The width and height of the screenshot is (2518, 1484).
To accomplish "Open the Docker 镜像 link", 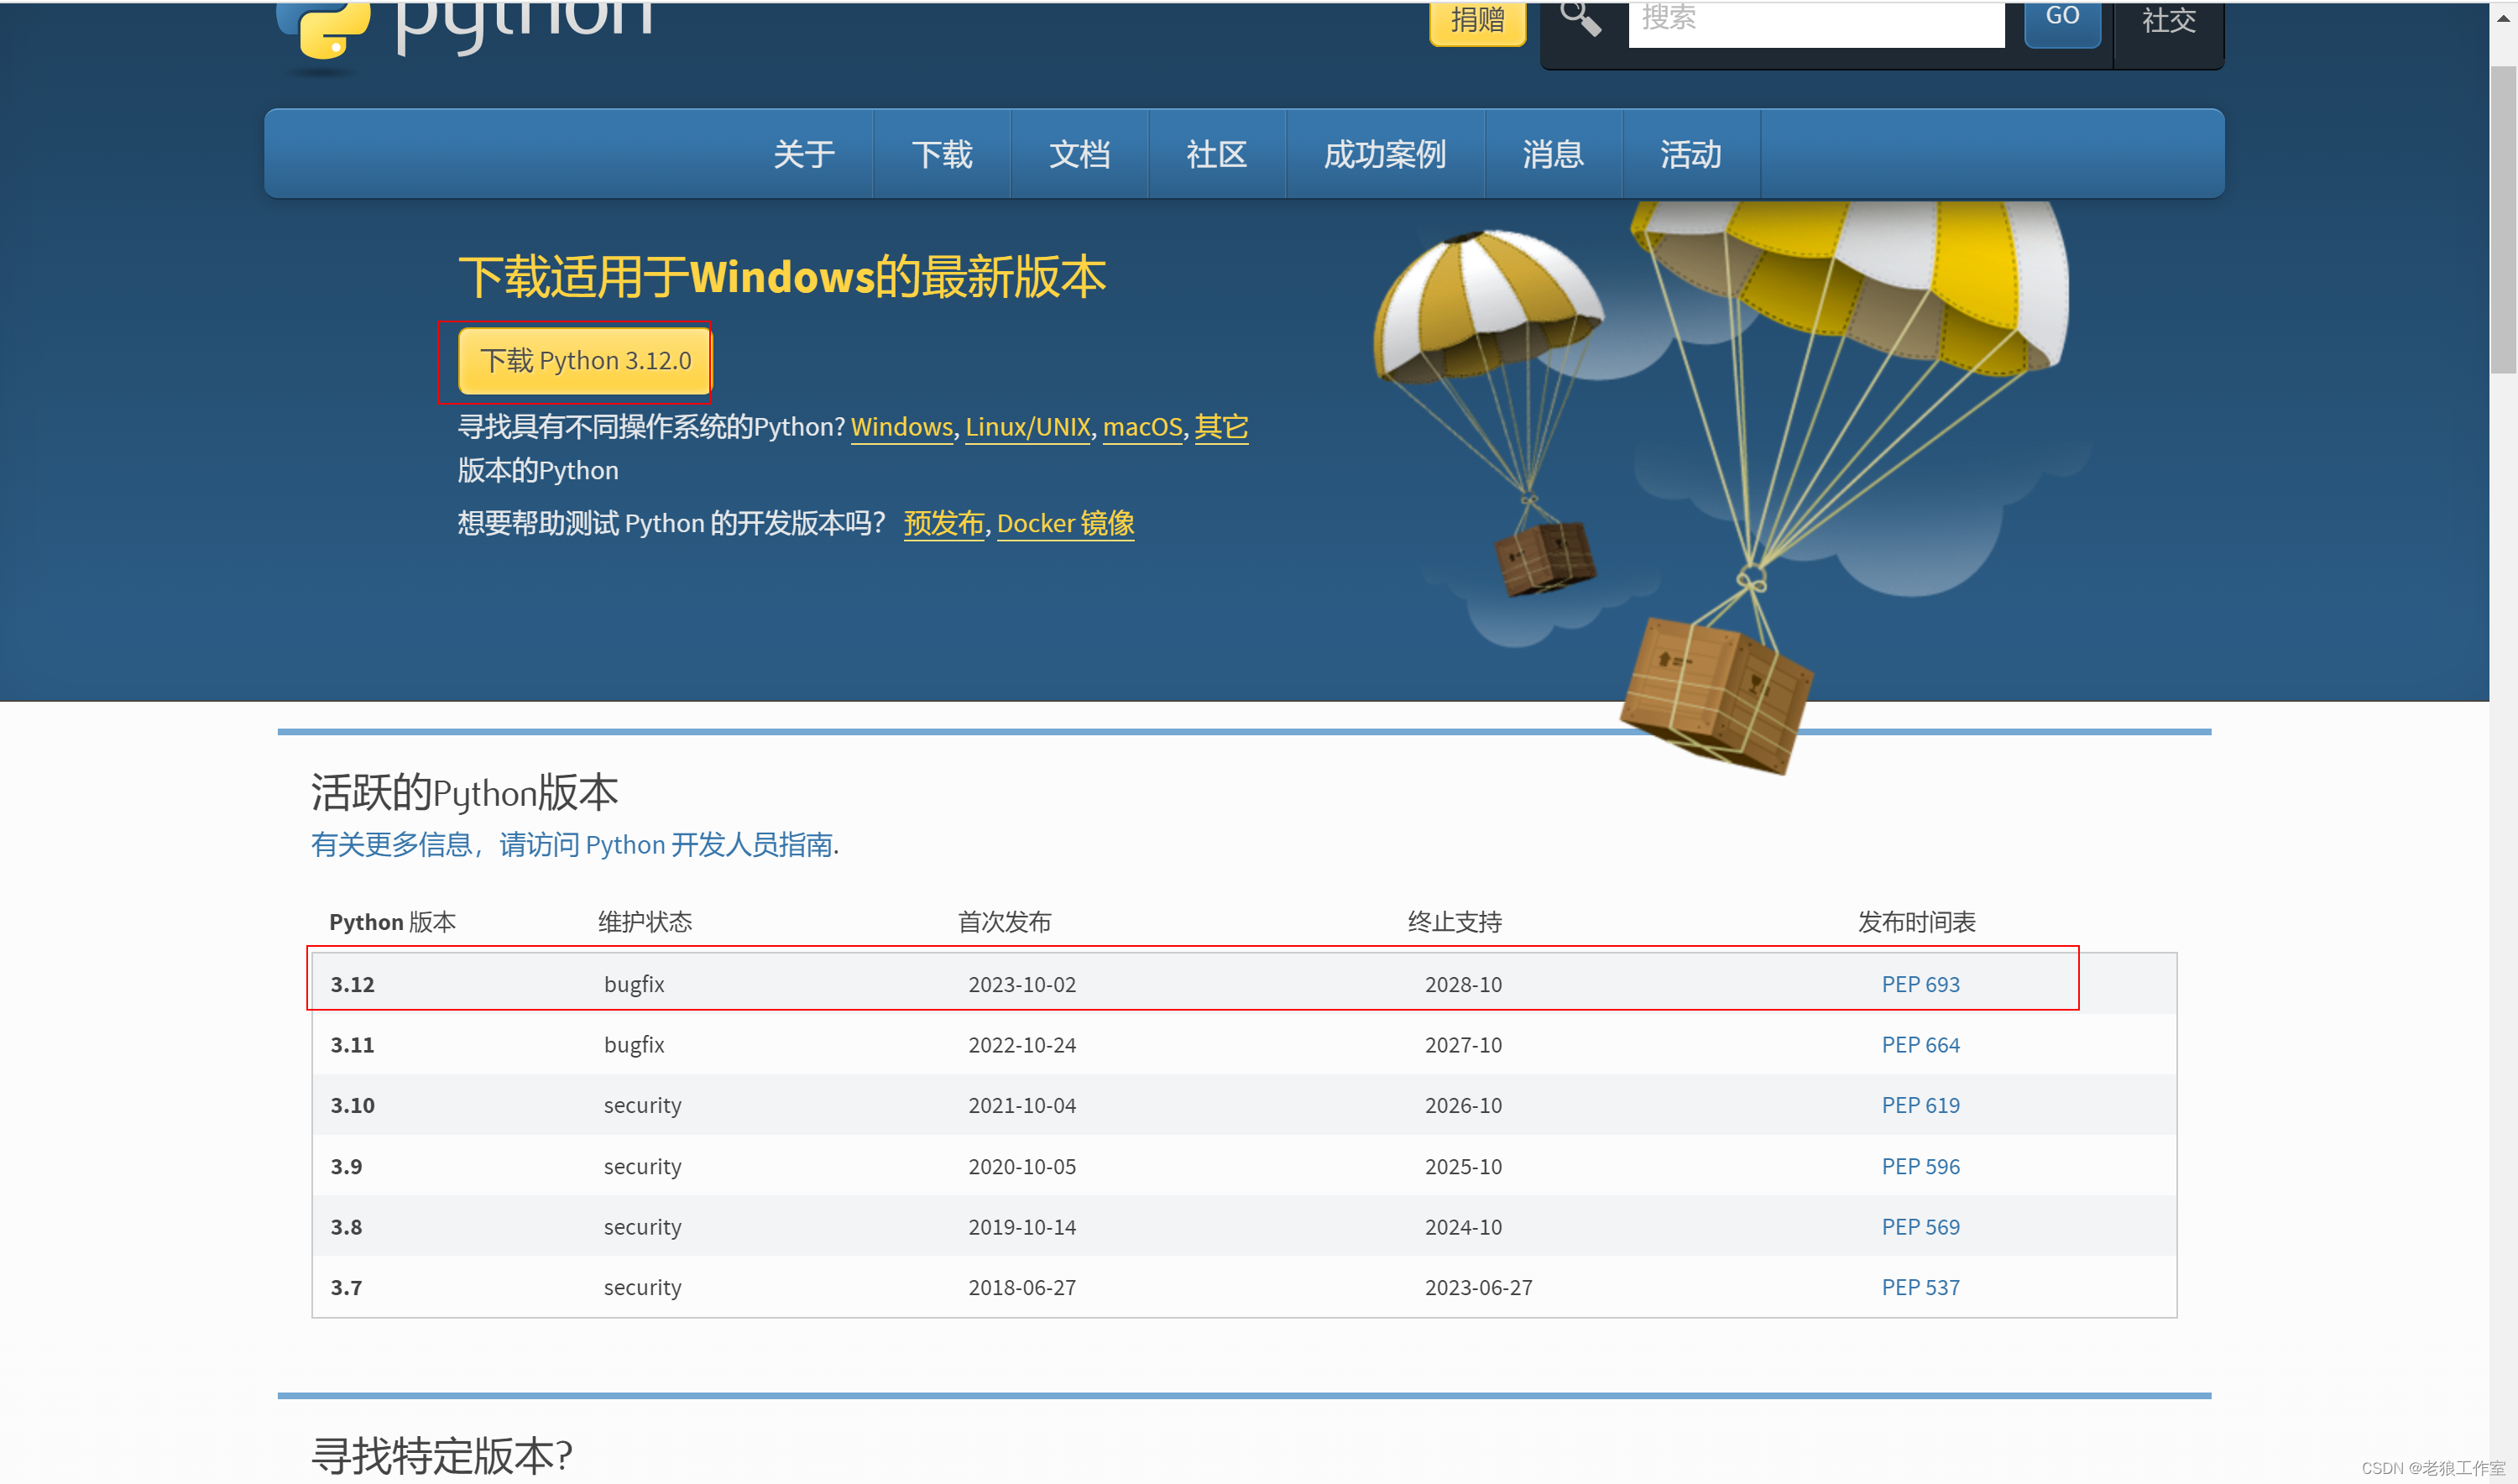I will click(x=1065, y=523).
